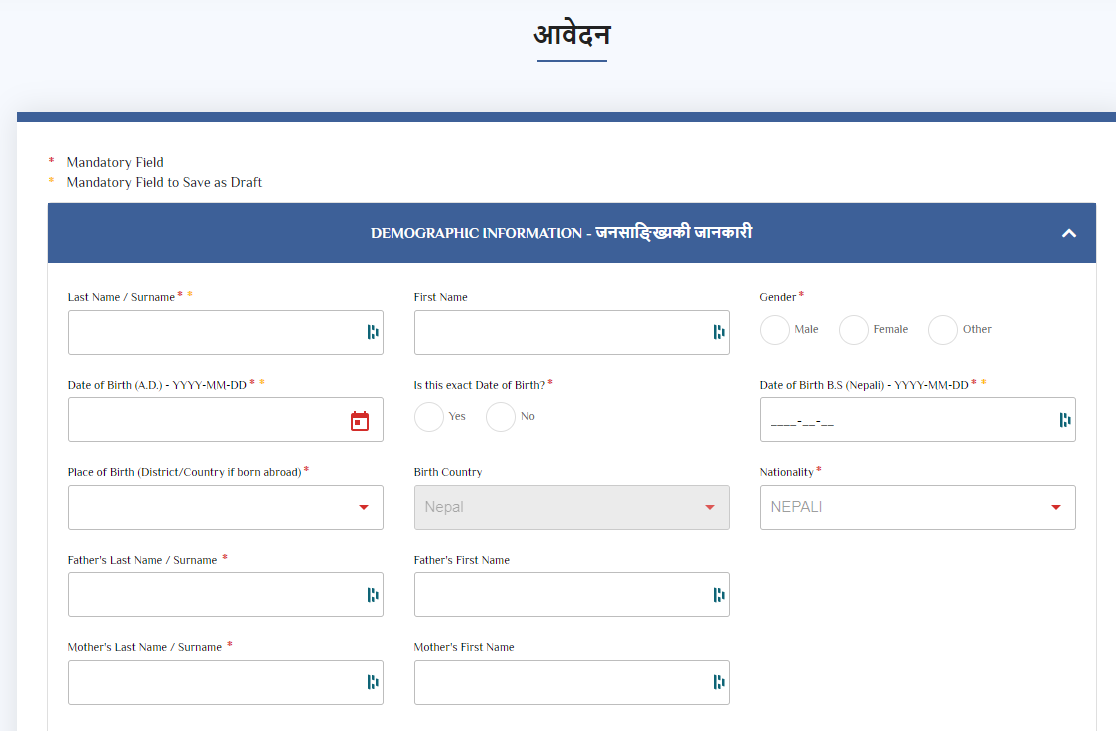1116x731 pixels.
Task: Click keyboard icon in Mother's Last Name field
Action: click(x=373, y=682)
